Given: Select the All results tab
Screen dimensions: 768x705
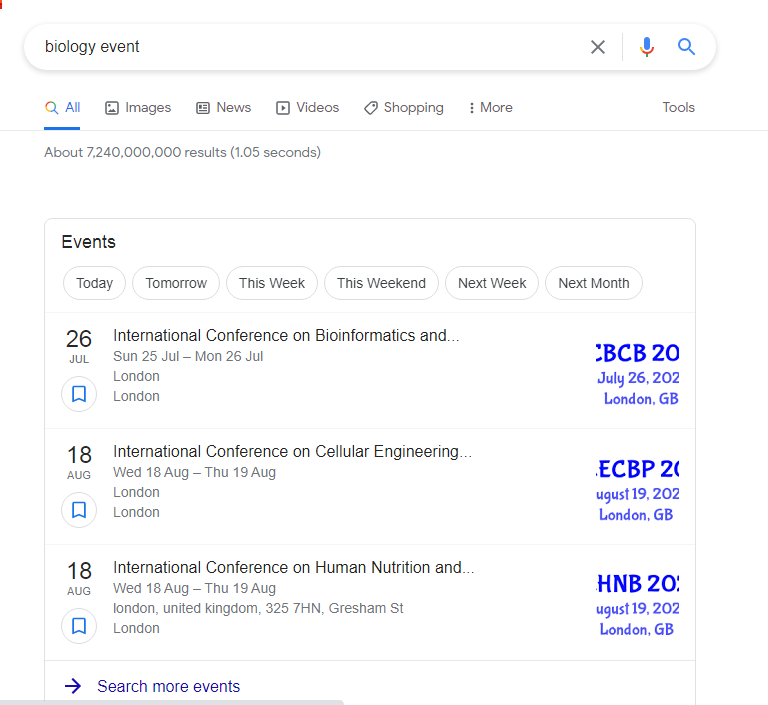Looking at the screenshot, I should point(62,107).
